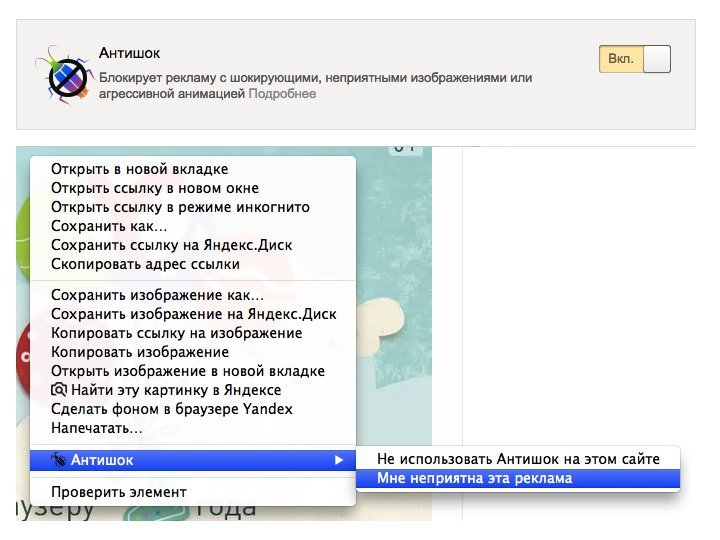Choose Найти эту картинку в Яндексе

(193, 390)
